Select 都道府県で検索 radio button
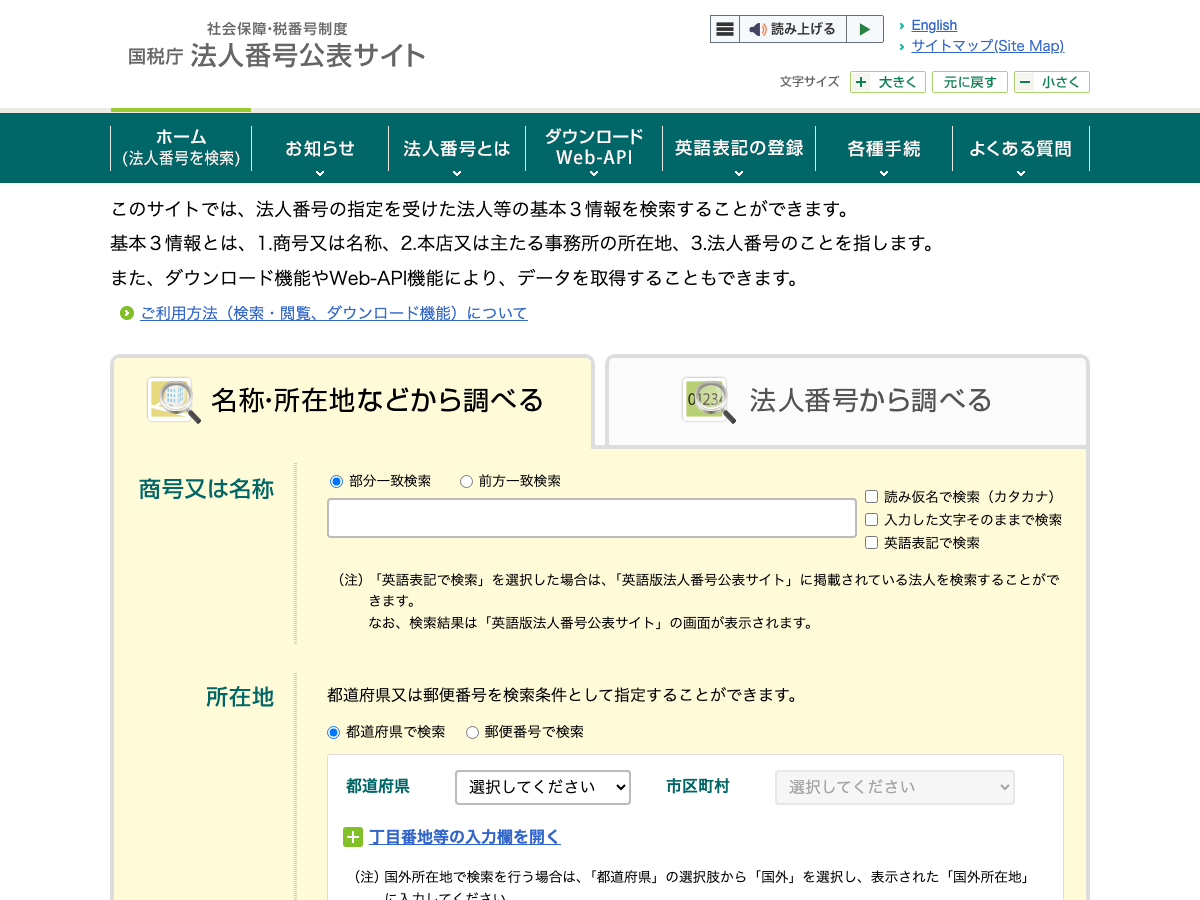1200x900 pixels. (x=334, y=732)
